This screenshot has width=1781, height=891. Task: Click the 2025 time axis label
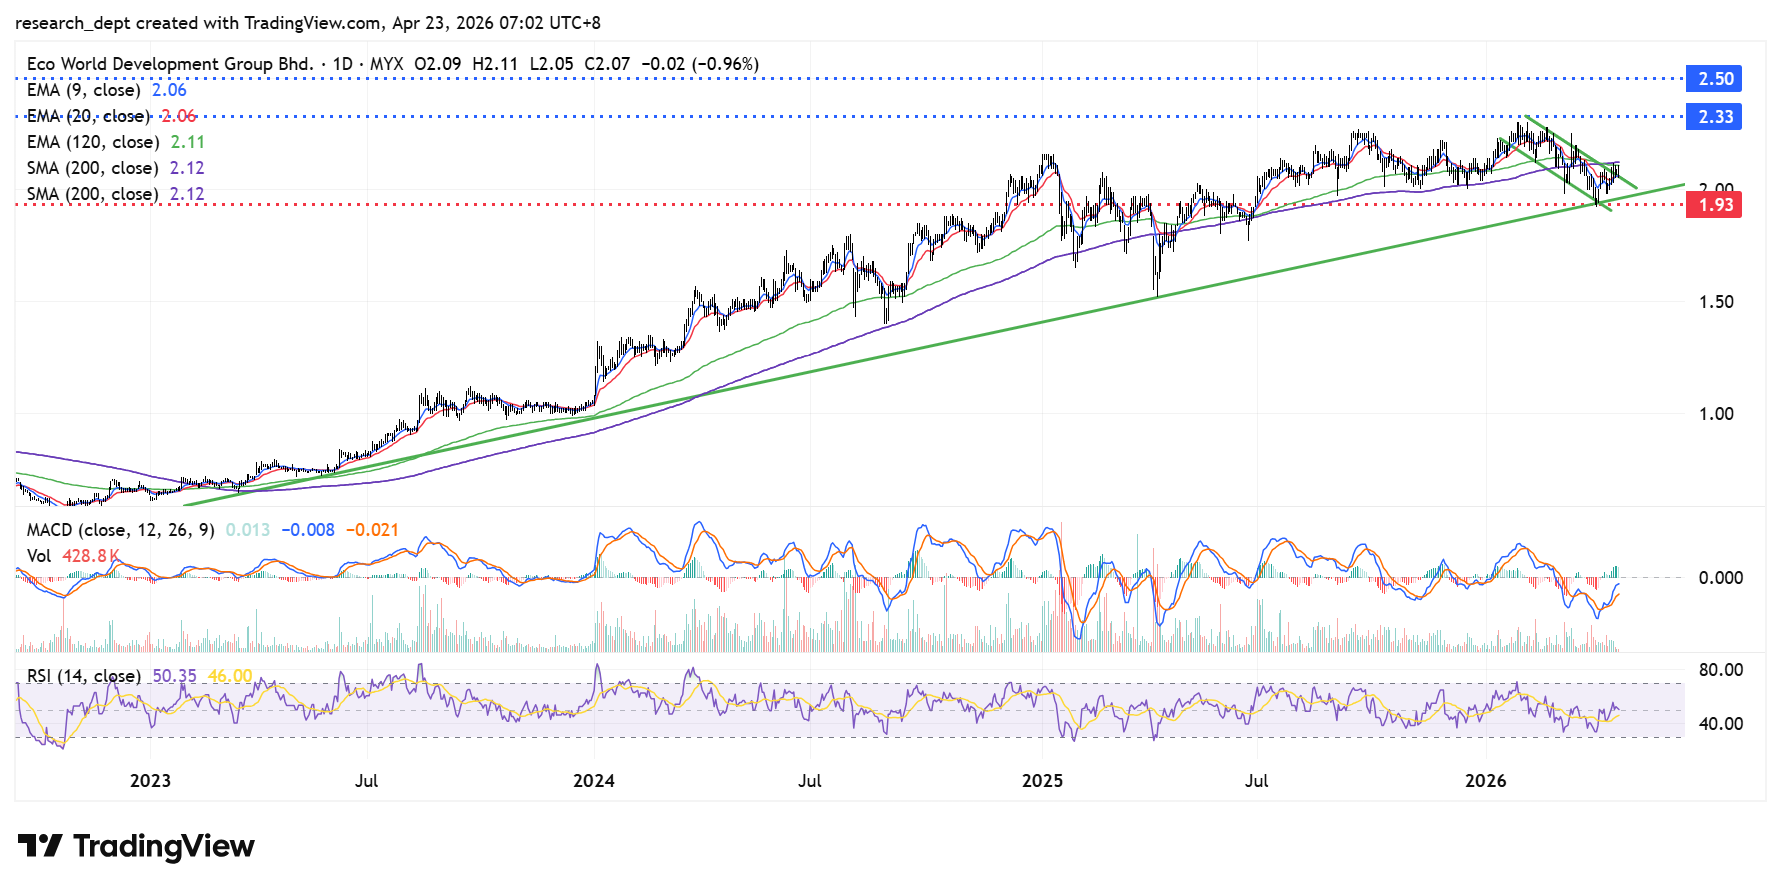(1042, 781)
